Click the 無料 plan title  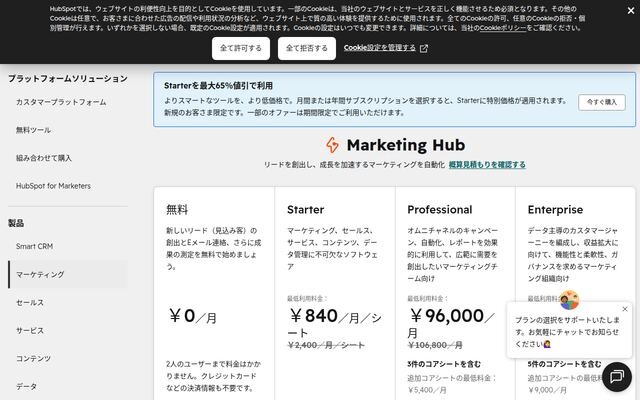tap(177, 209)
